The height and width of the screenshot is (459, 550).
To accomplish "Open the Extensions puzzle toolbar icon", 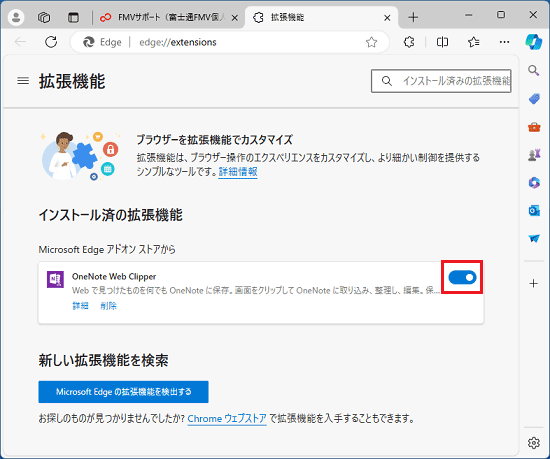I will tap(409, 42).
